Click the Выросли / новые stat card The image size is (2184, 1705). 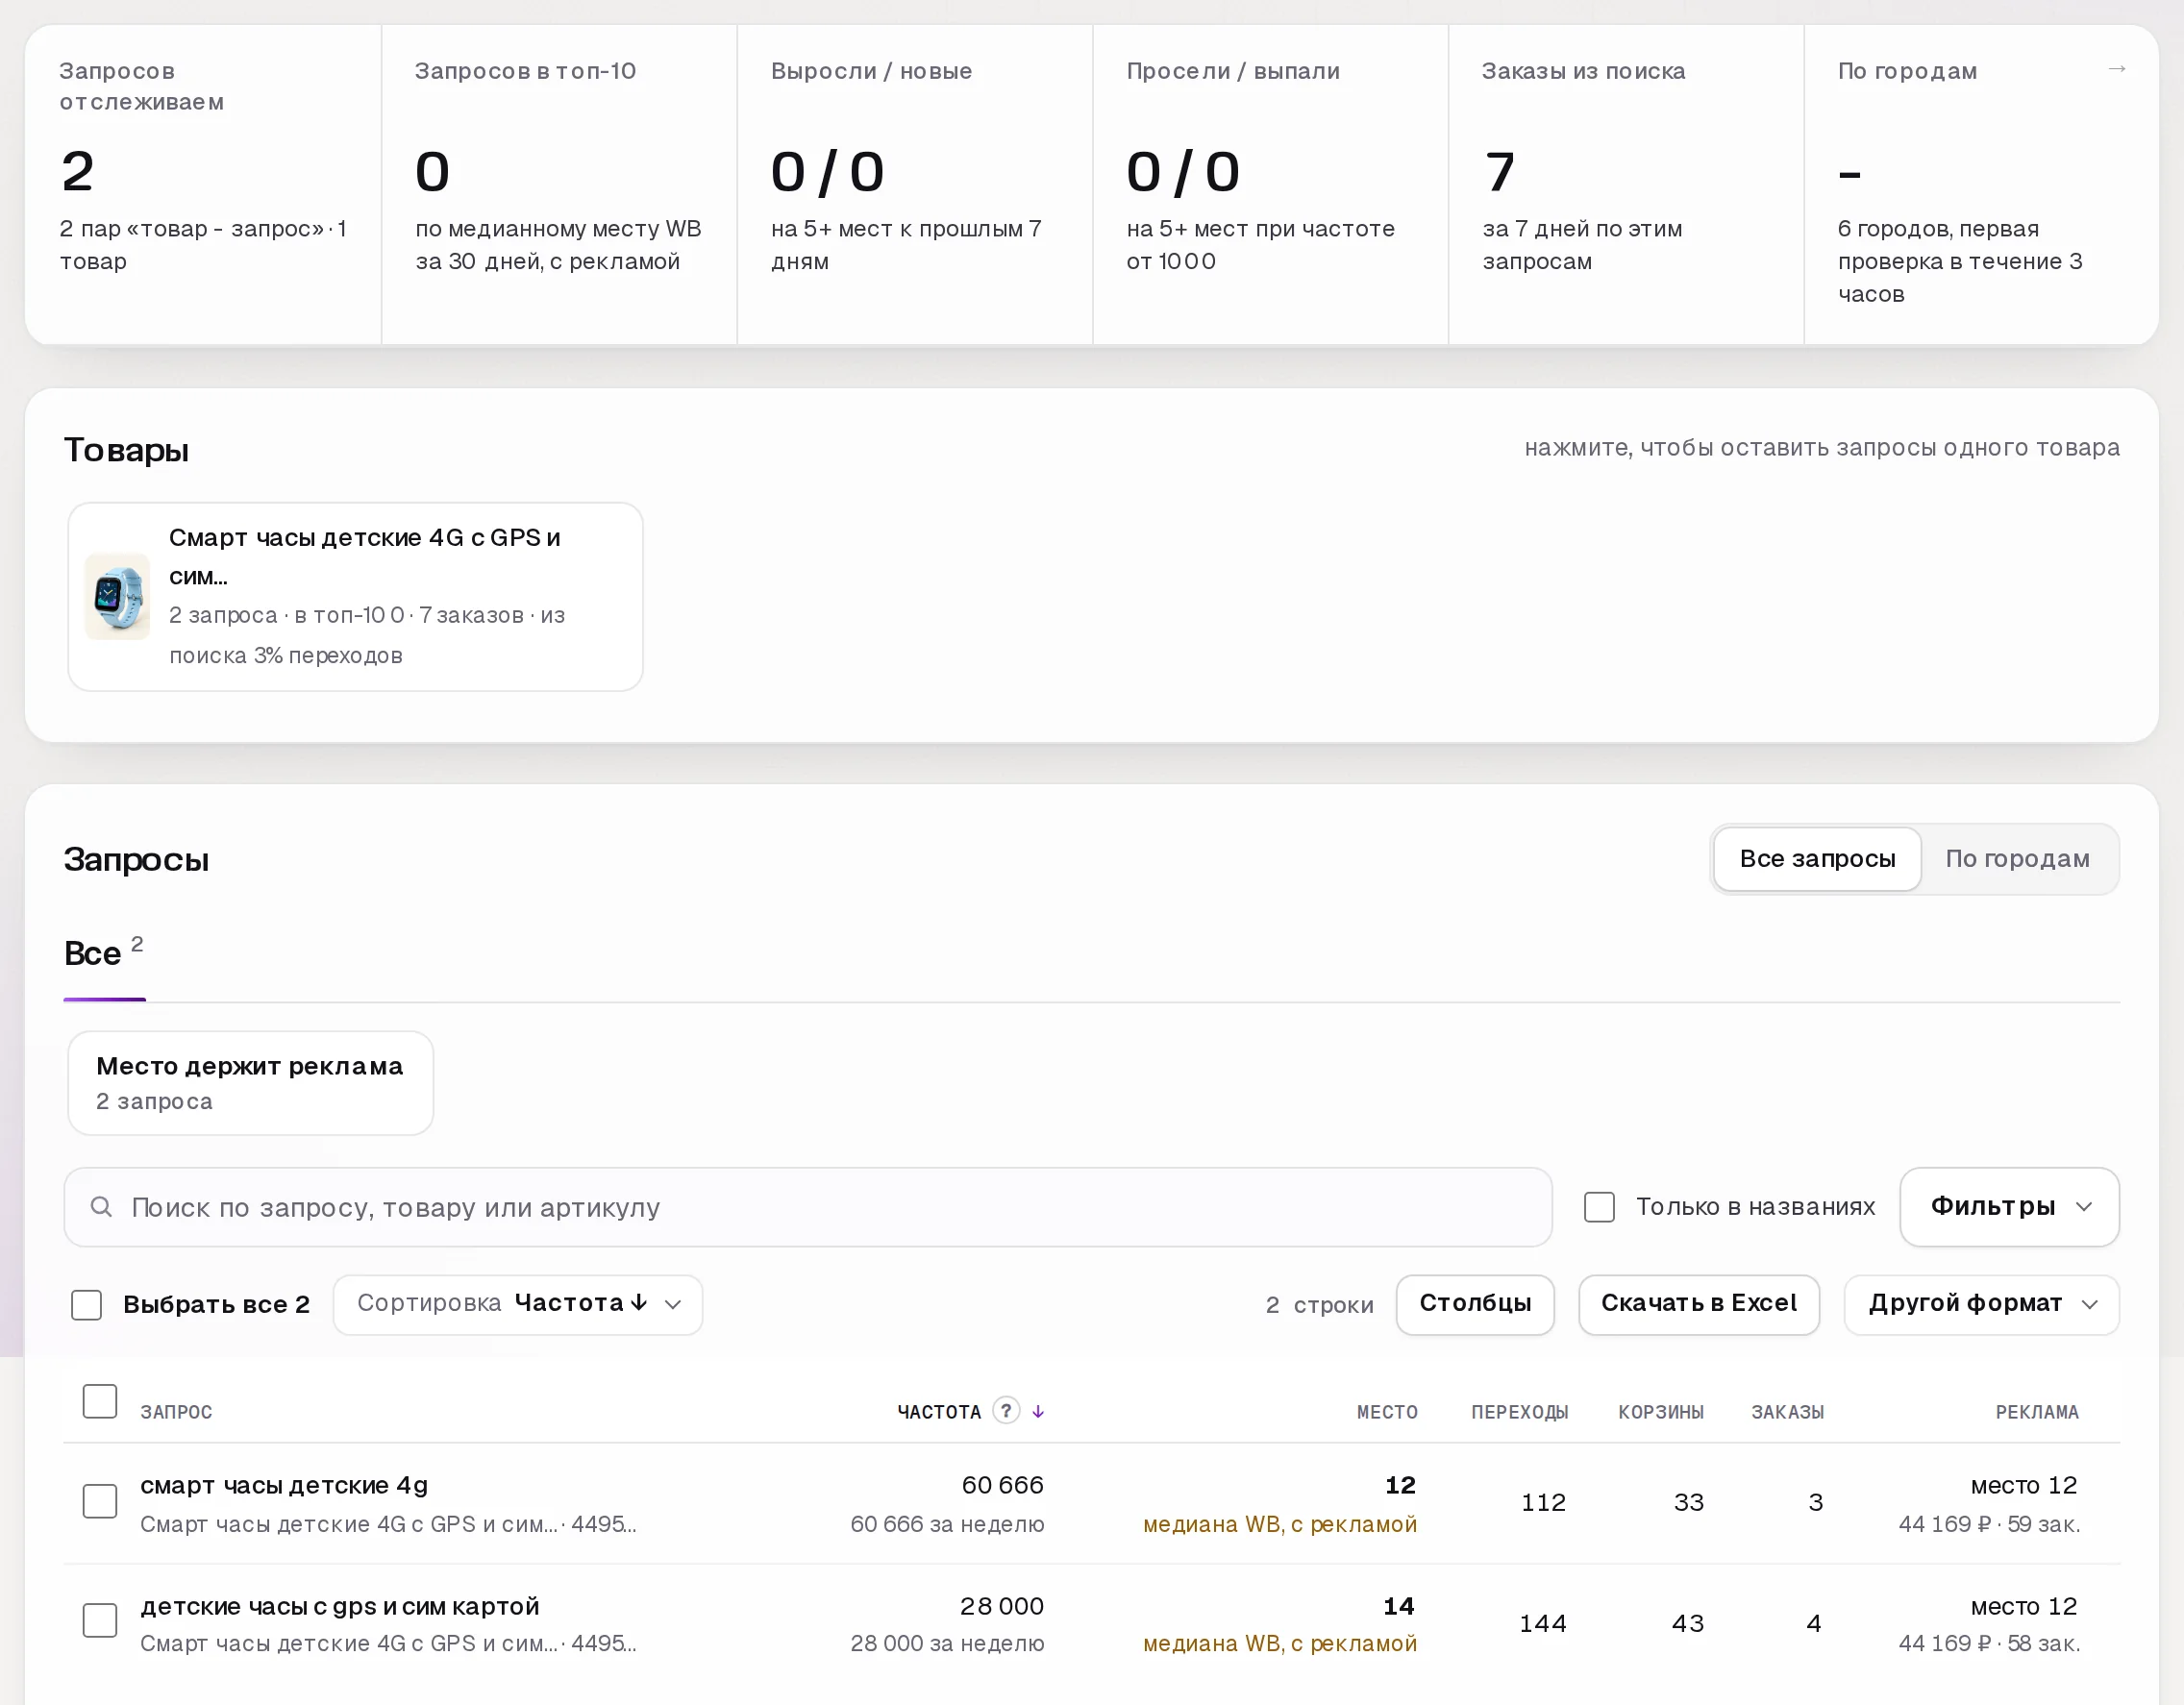pos(915,185)
